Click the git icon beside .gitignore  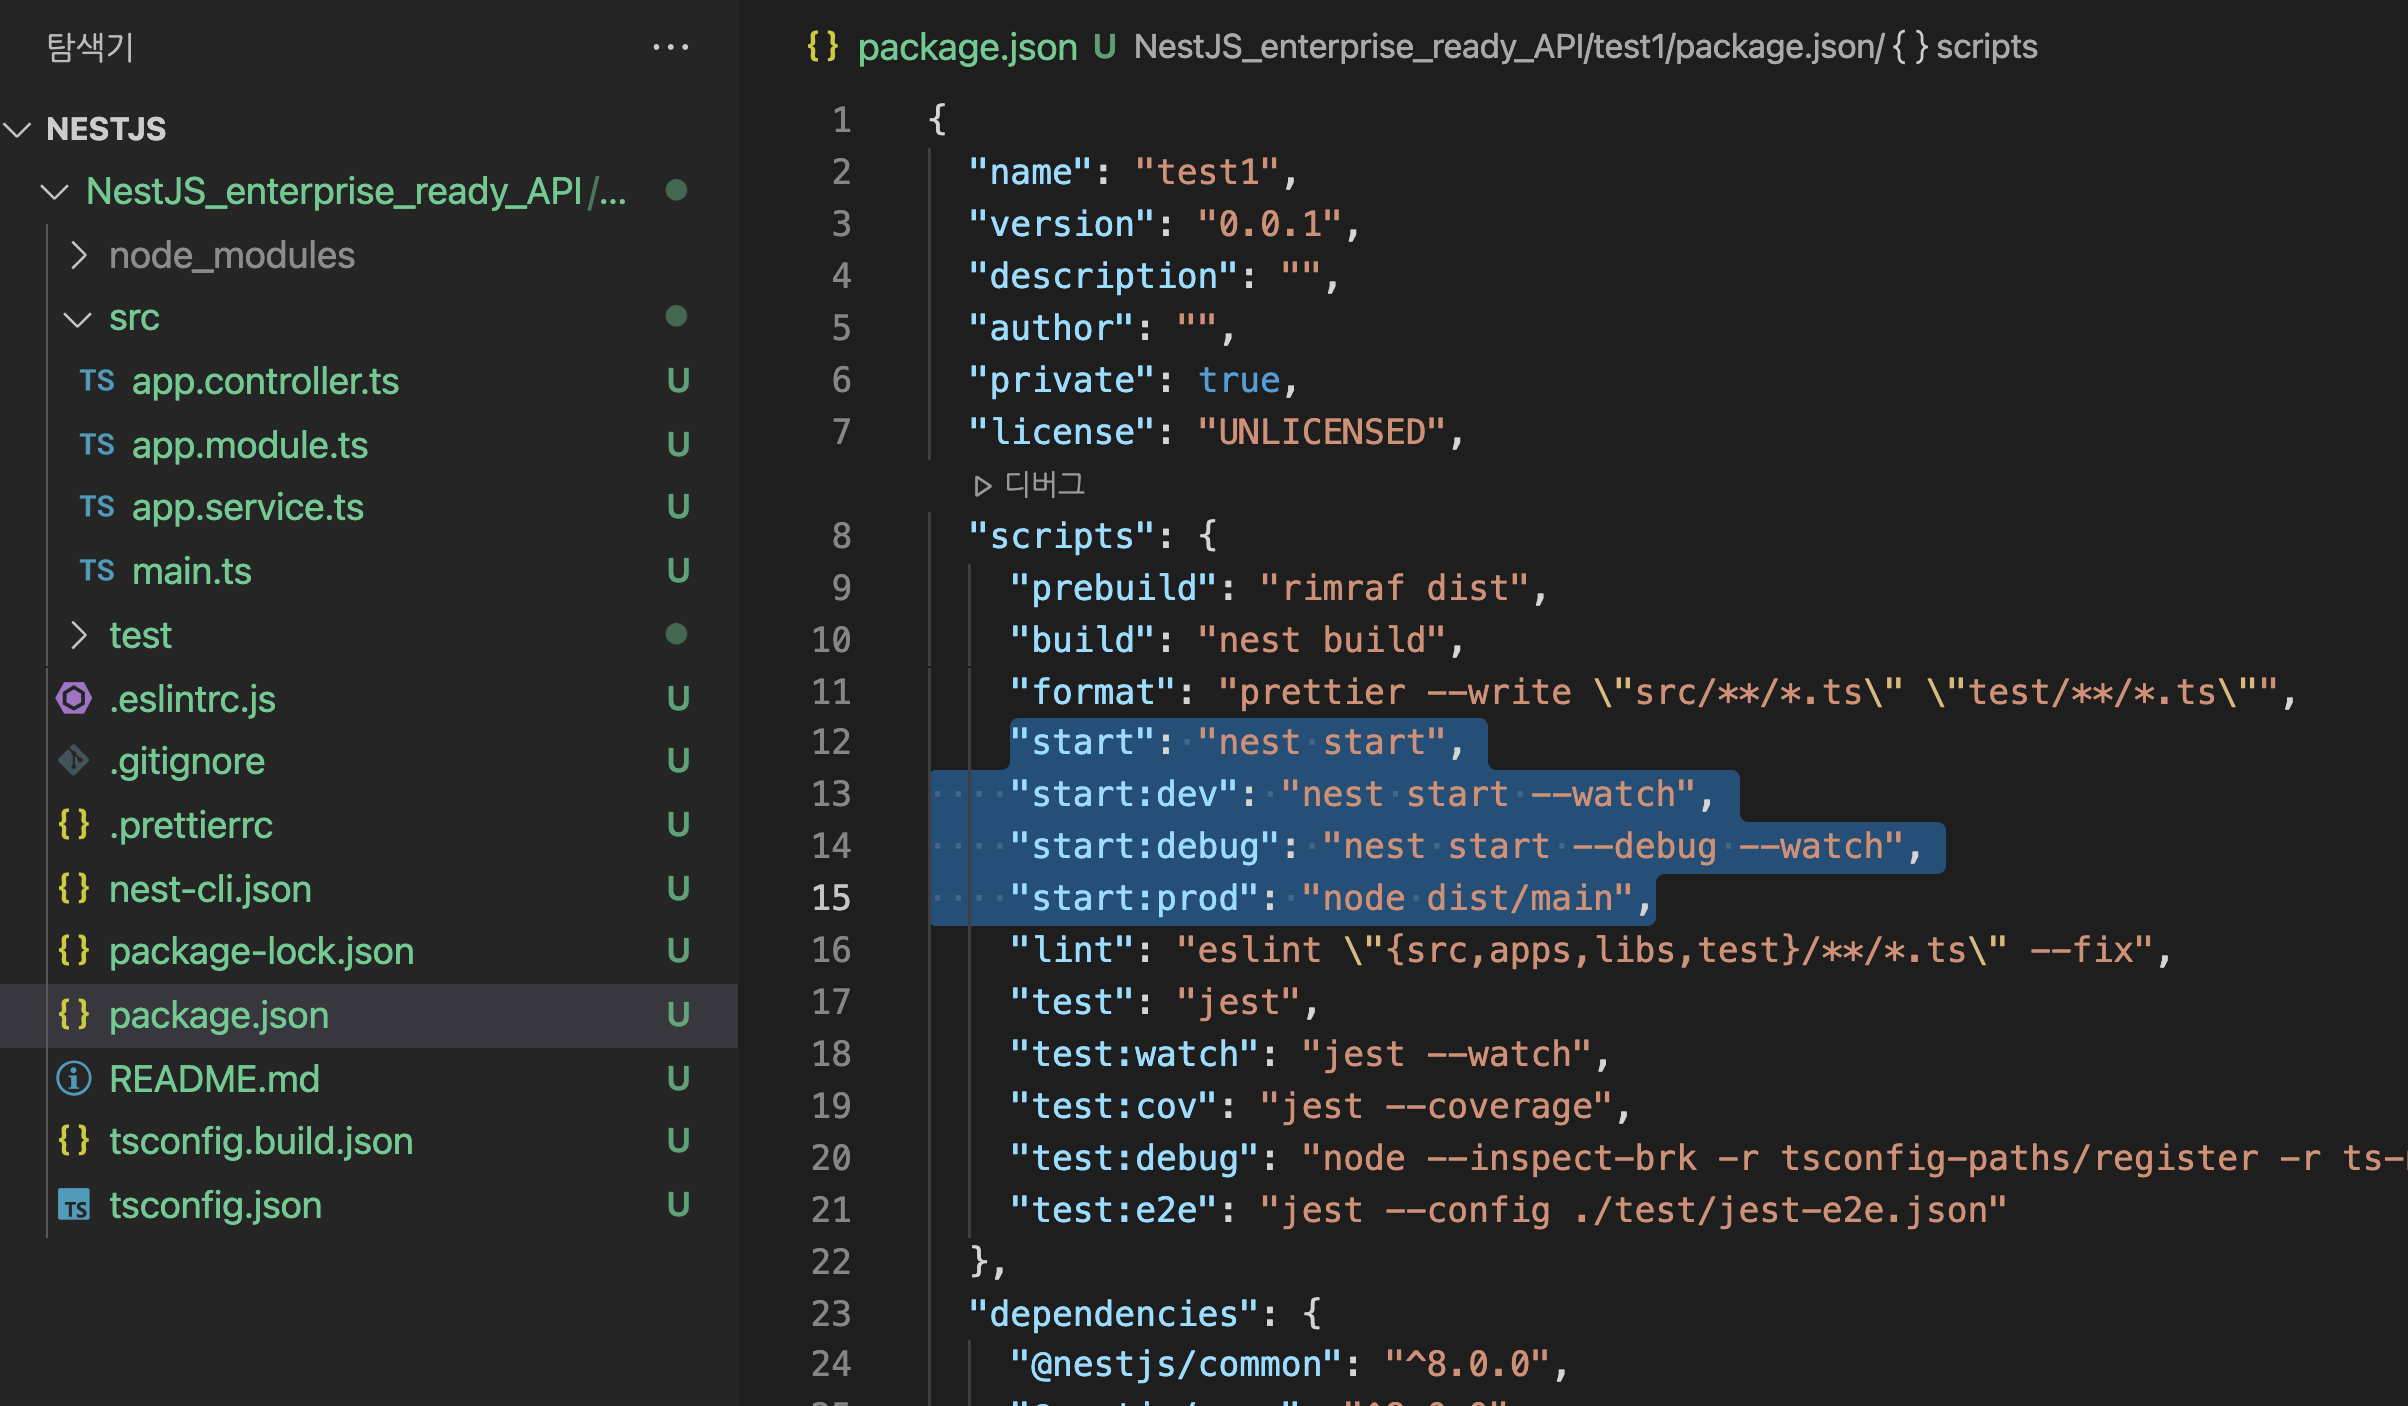click(x=74, y=761)
